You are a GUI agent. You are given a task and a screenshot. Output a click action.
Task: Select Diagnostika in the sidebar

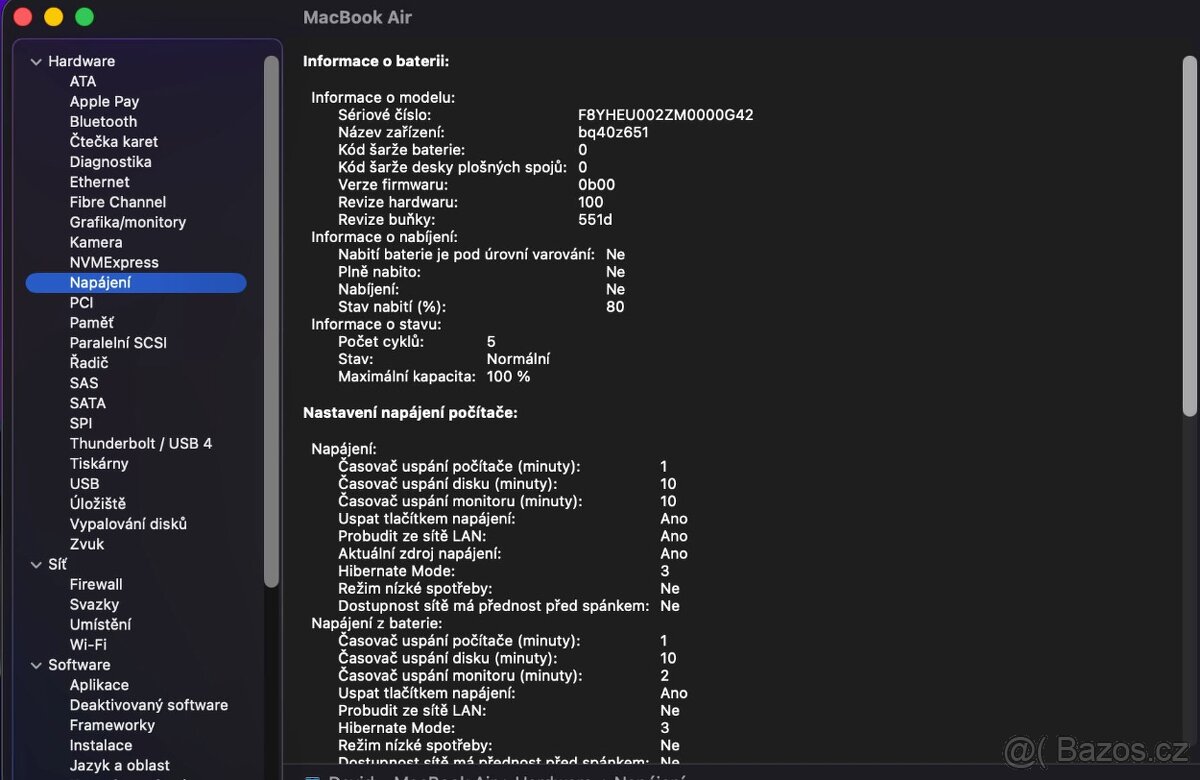click(x=110, y=162)
